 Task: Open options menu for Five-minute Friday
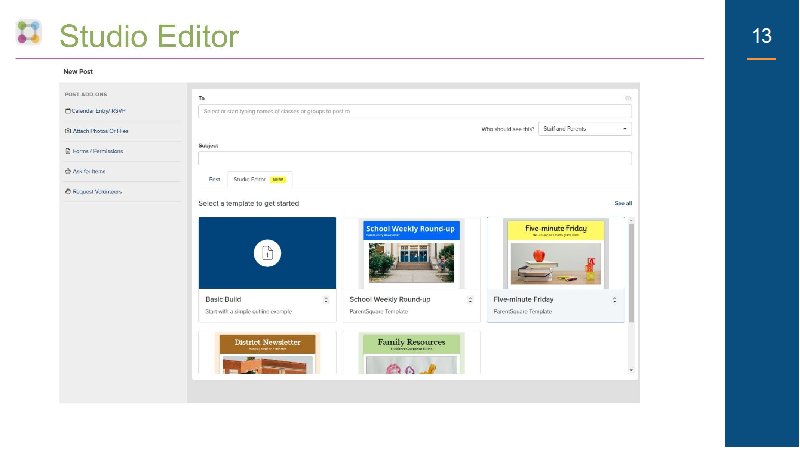pyautogui.click(x=614, y=300)
